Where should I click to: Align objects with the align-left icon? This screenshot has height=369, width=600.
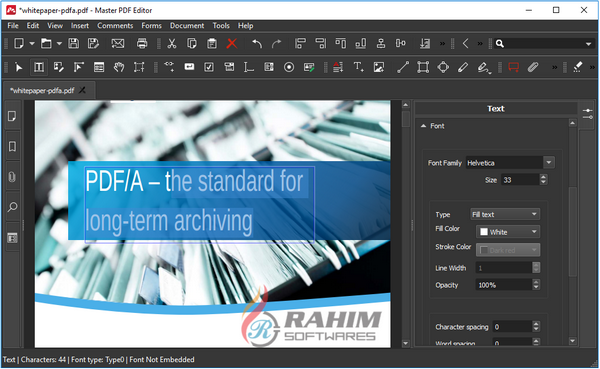300,43
